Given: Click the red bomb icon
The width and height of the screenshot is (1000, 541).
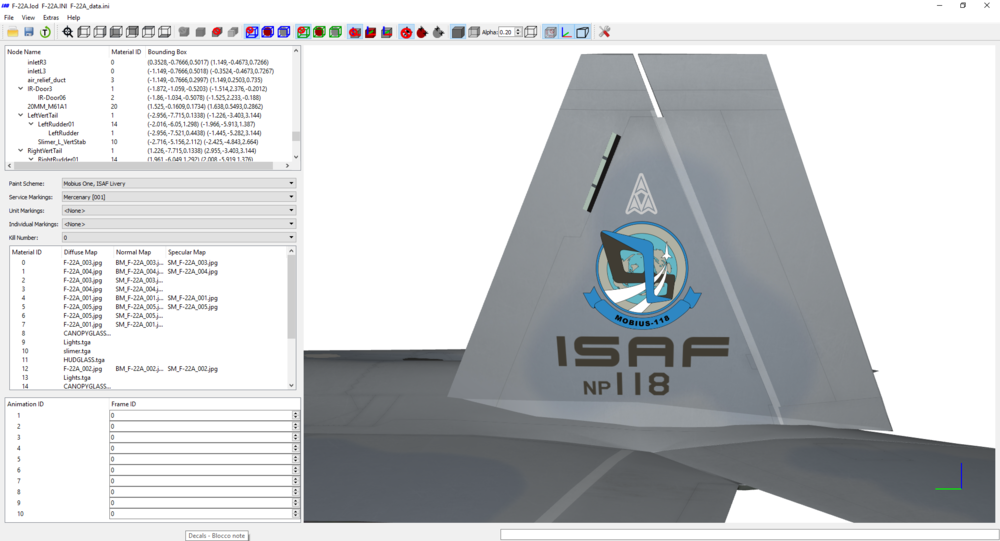Looking at the screenshot, I should (422, 32).
